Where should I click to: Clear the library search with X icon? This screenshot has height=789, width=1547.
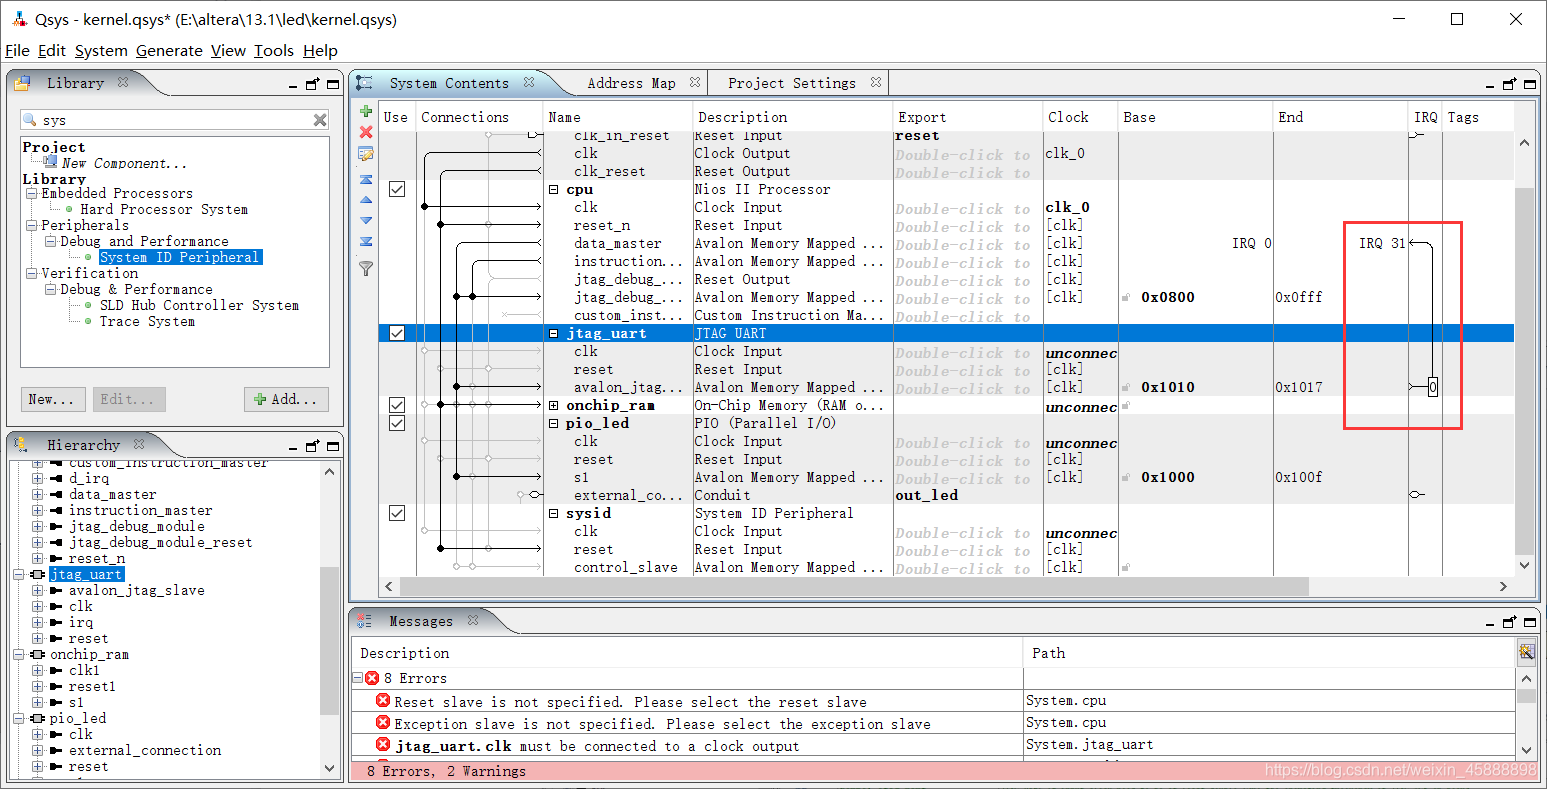320,120
